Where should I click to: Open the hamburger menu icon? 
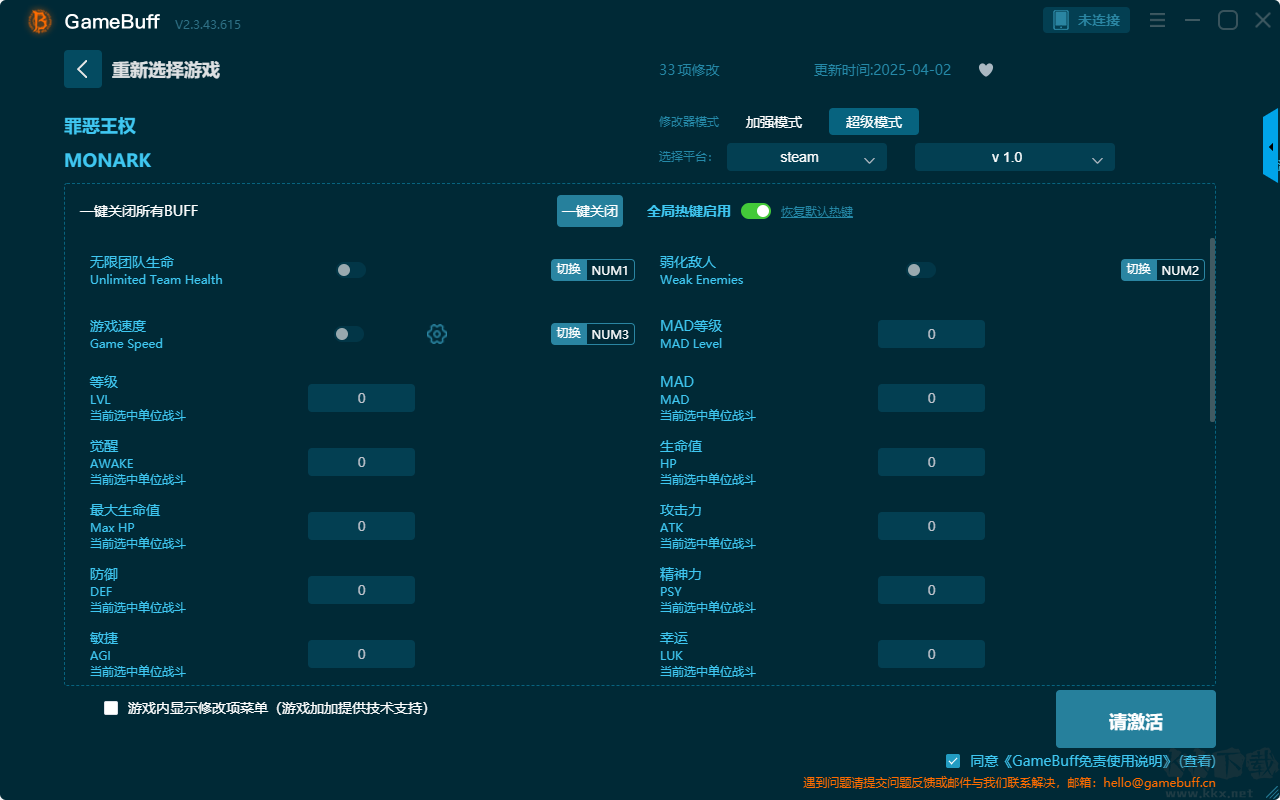click(x=1157, y=20)
